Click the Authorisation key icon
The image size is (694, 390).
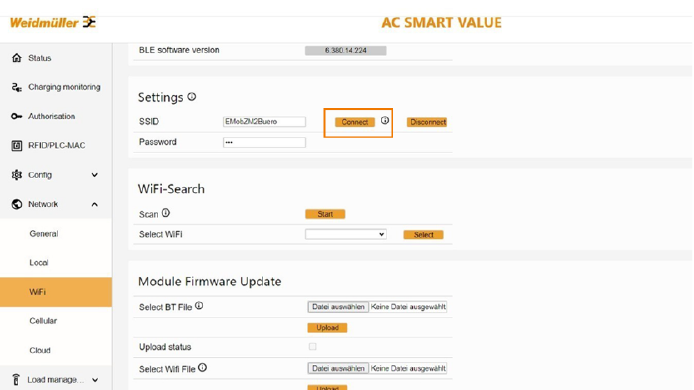17,116
